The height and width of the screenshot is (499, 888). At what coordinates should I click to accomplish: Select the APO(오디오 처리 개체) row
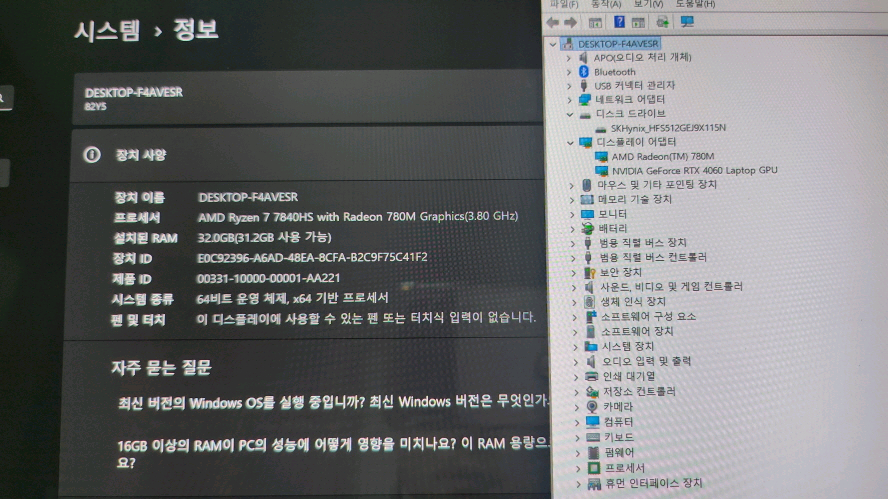[642, 57]
